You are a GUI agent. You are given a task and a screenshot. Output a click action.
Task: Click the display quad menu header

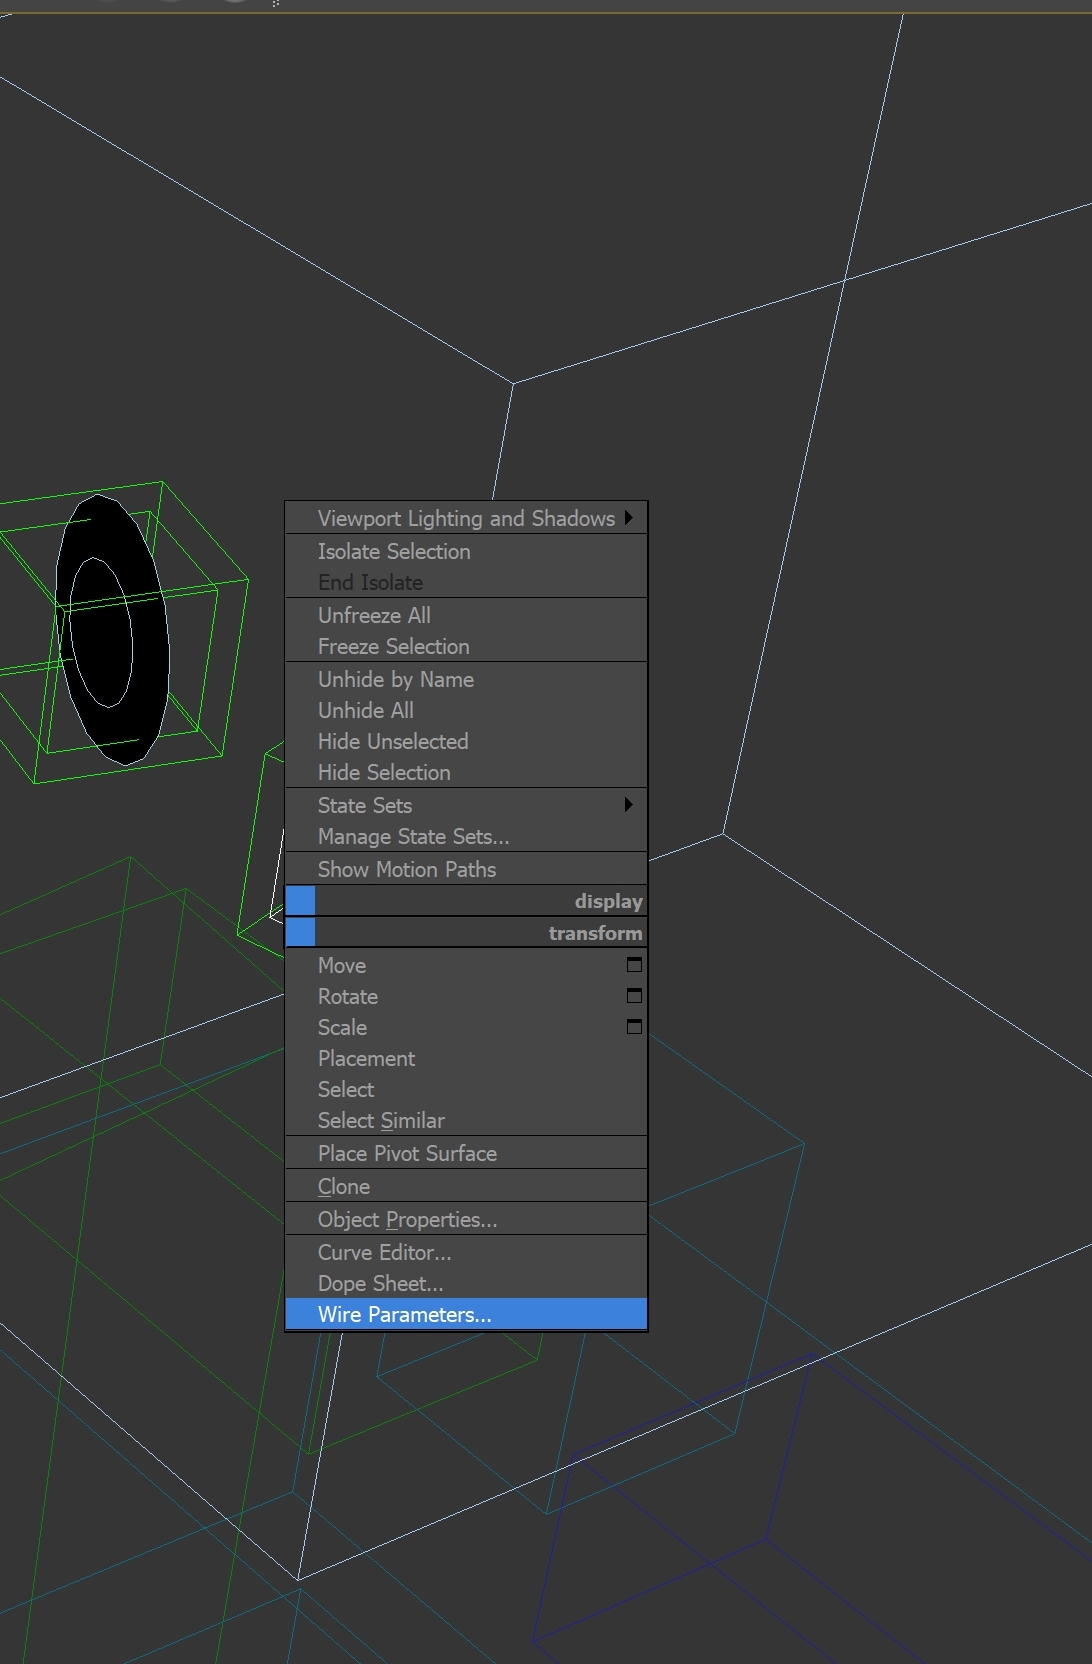(466, 901)
